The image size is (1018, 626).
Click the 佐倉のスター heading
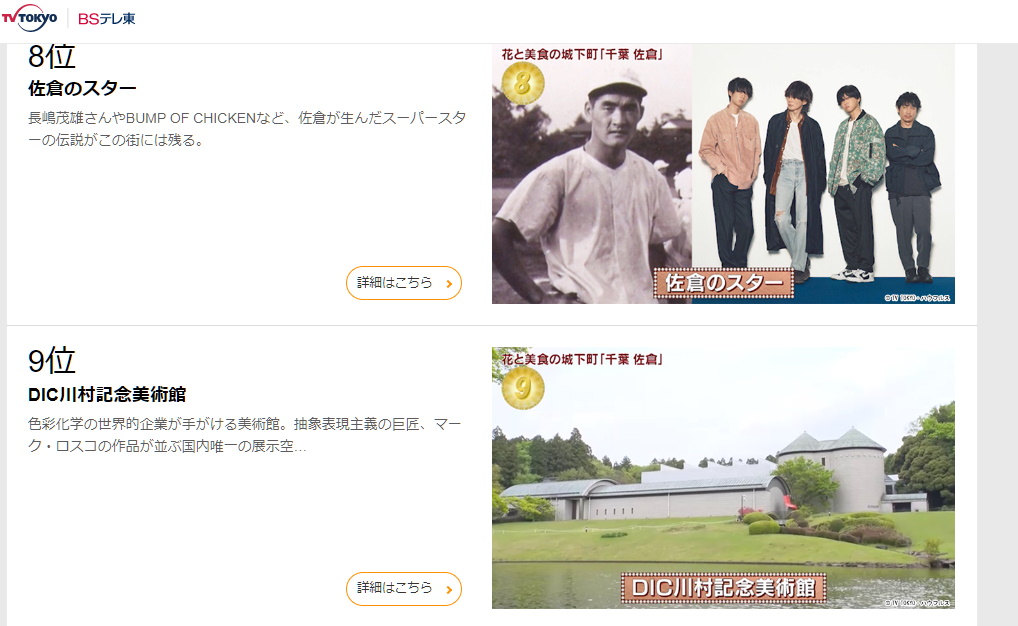[82, 88]
